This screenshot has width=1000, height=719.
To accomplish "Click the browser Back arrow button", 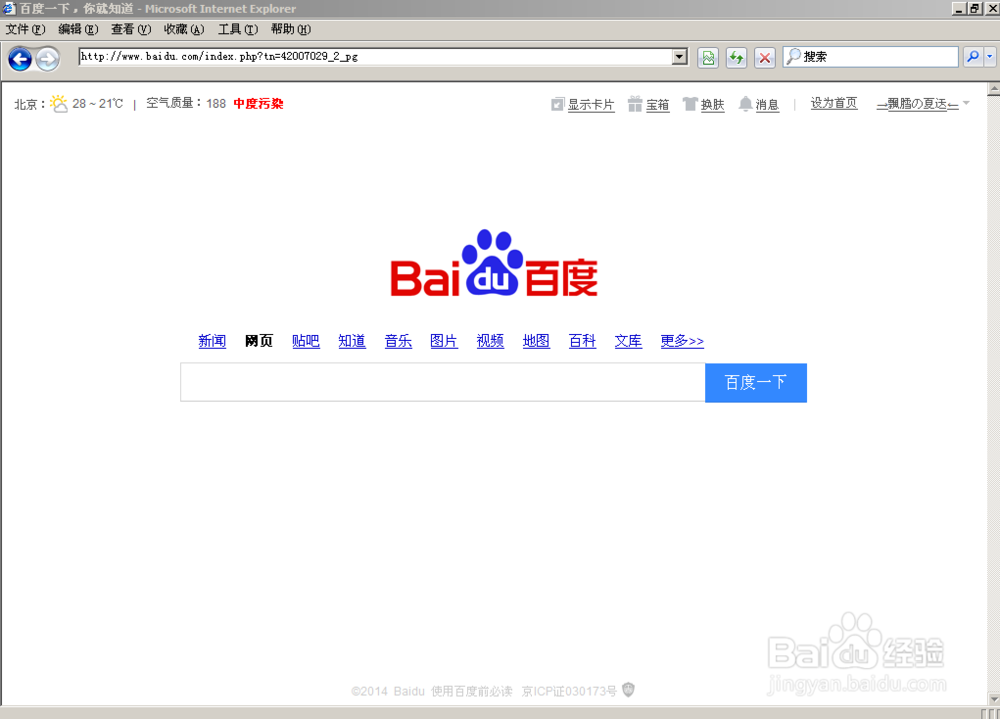I will [20, 59].
